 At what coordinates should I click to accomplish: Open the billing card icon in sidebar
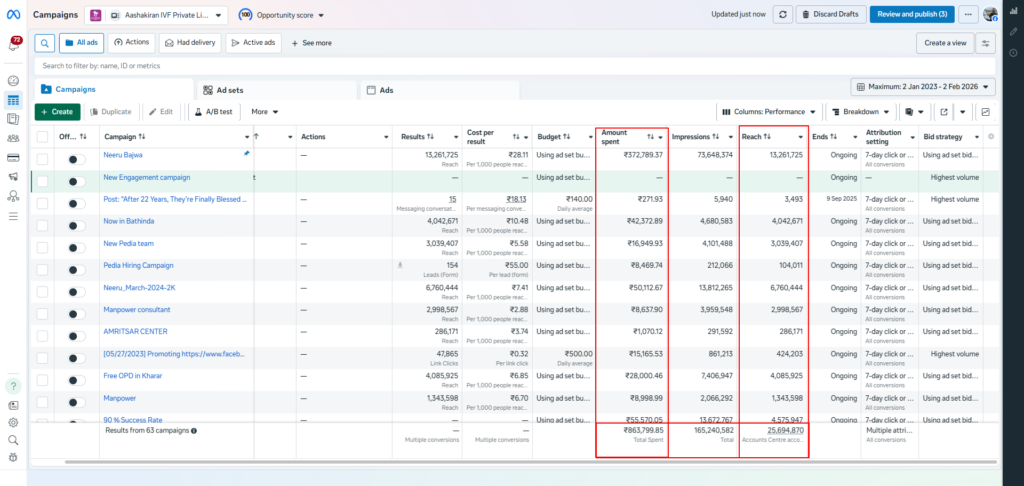click(x=13, y=157)
